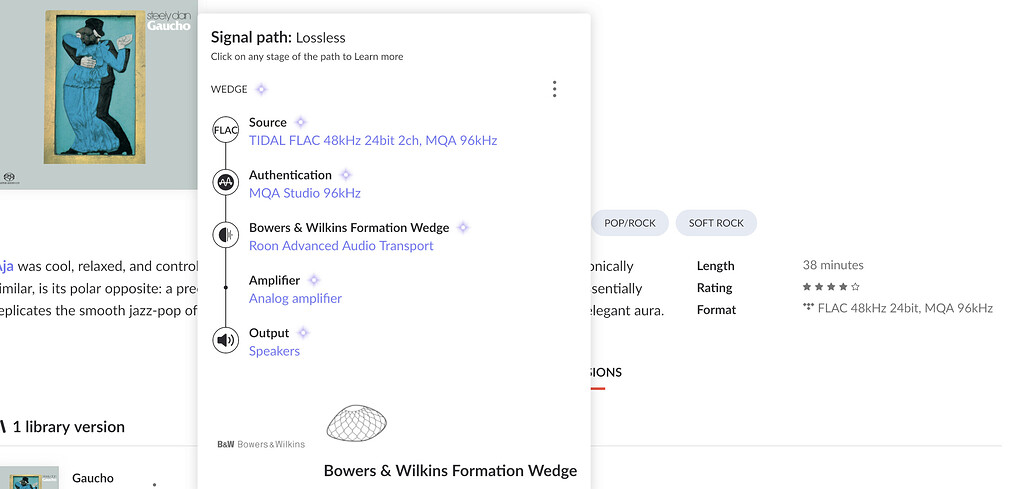The width and height of the screenshot is (1024, 489).
Task: Click the Formation Wedge speaker image
Action: 357,424
